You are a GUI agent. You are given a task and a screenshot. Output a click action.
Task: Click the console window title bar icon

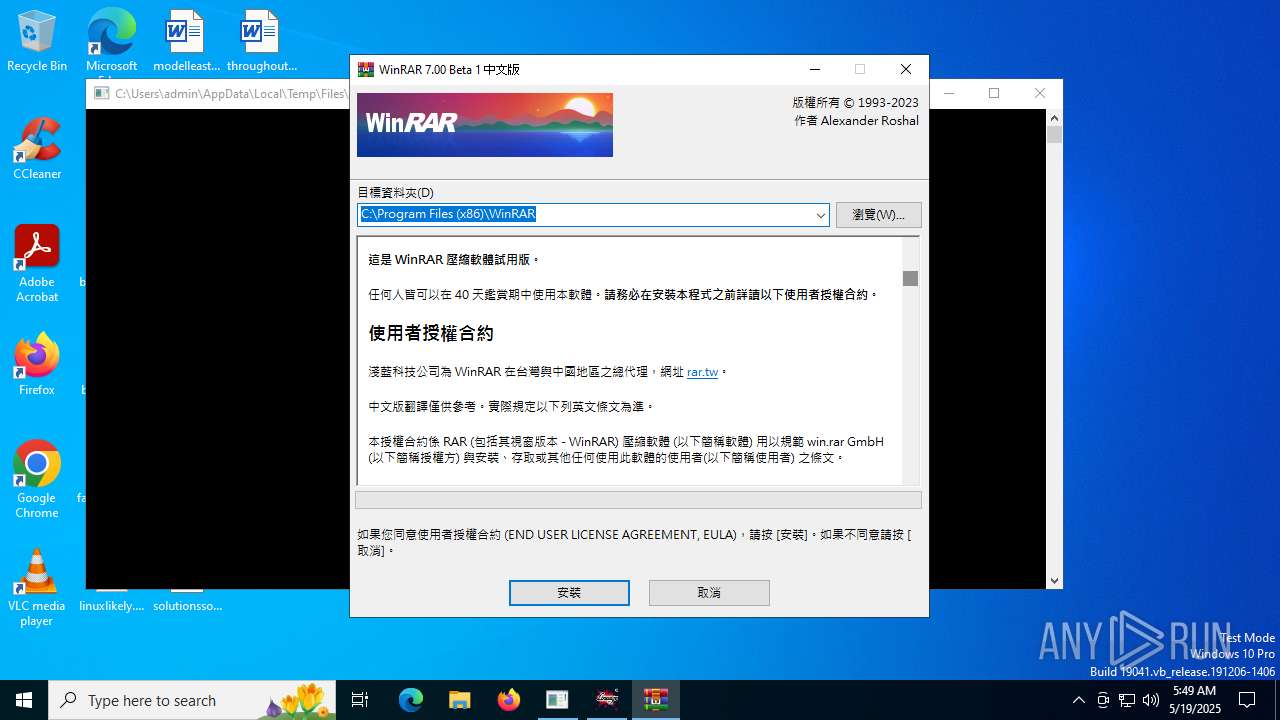102,93
